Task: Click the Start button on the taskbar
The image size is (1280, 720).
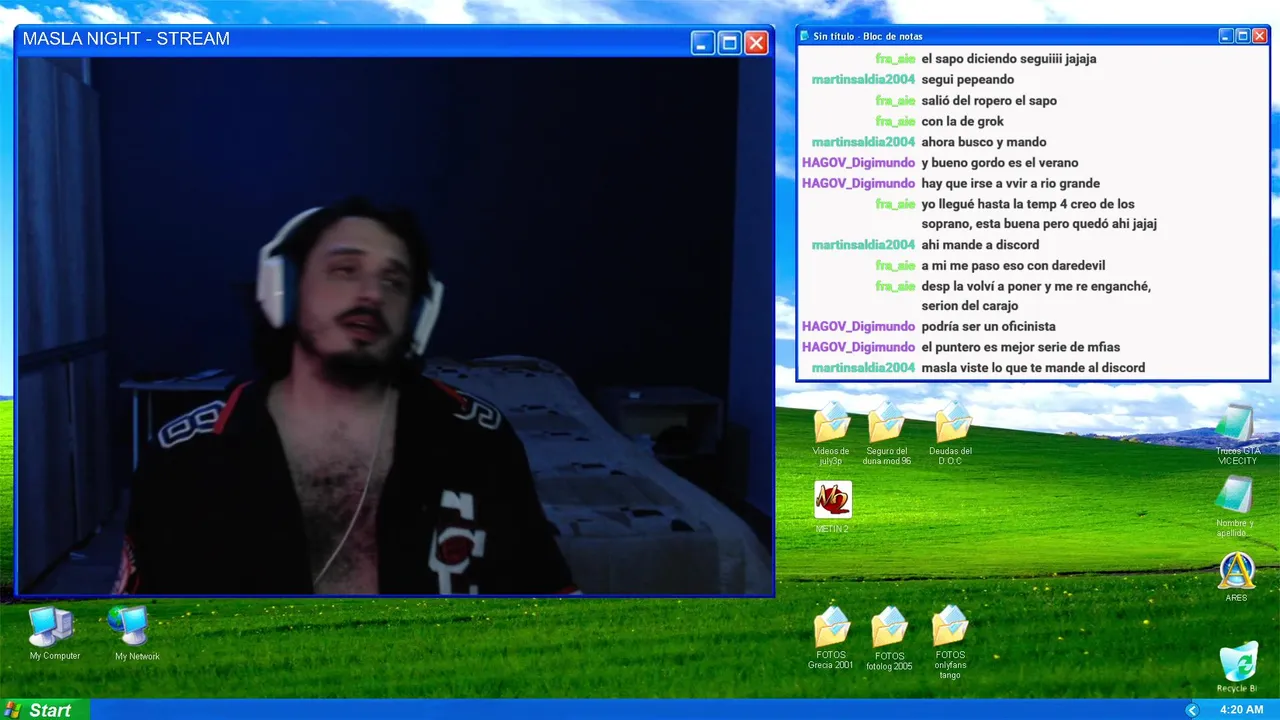Action: [45, 710]
